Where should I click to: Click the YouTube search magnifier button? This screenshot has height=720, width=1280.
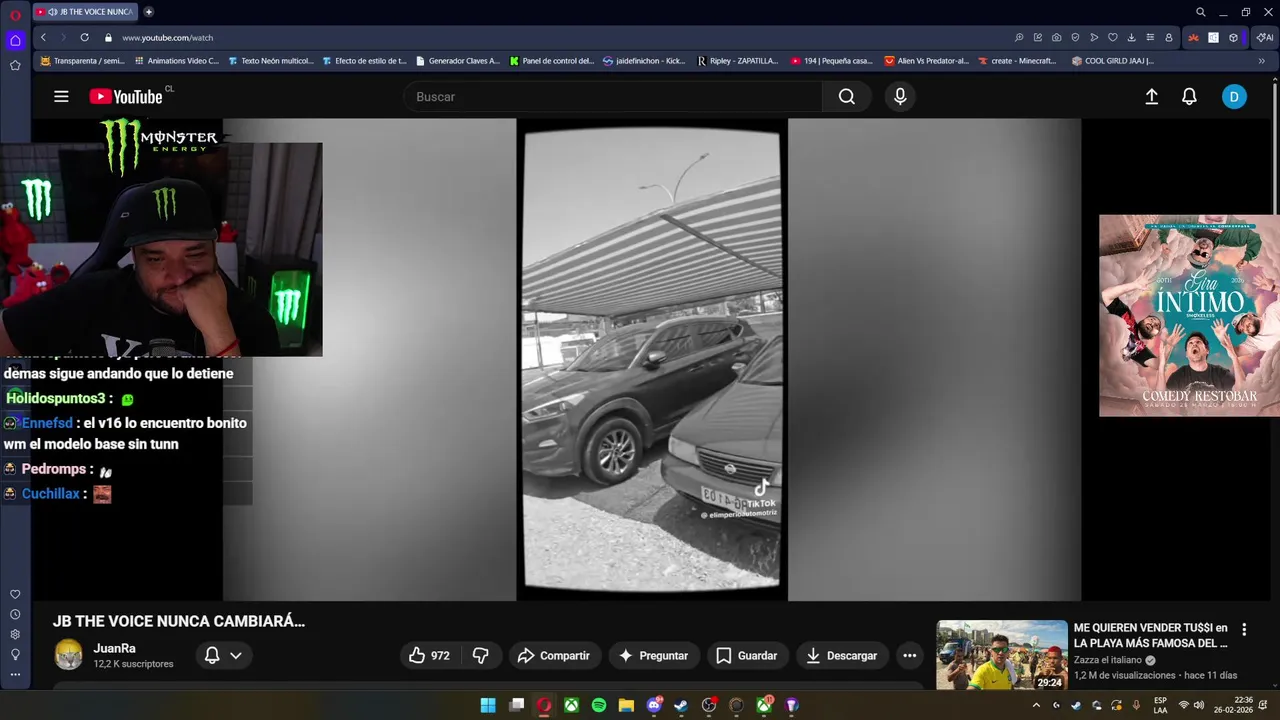click(847, 97)
